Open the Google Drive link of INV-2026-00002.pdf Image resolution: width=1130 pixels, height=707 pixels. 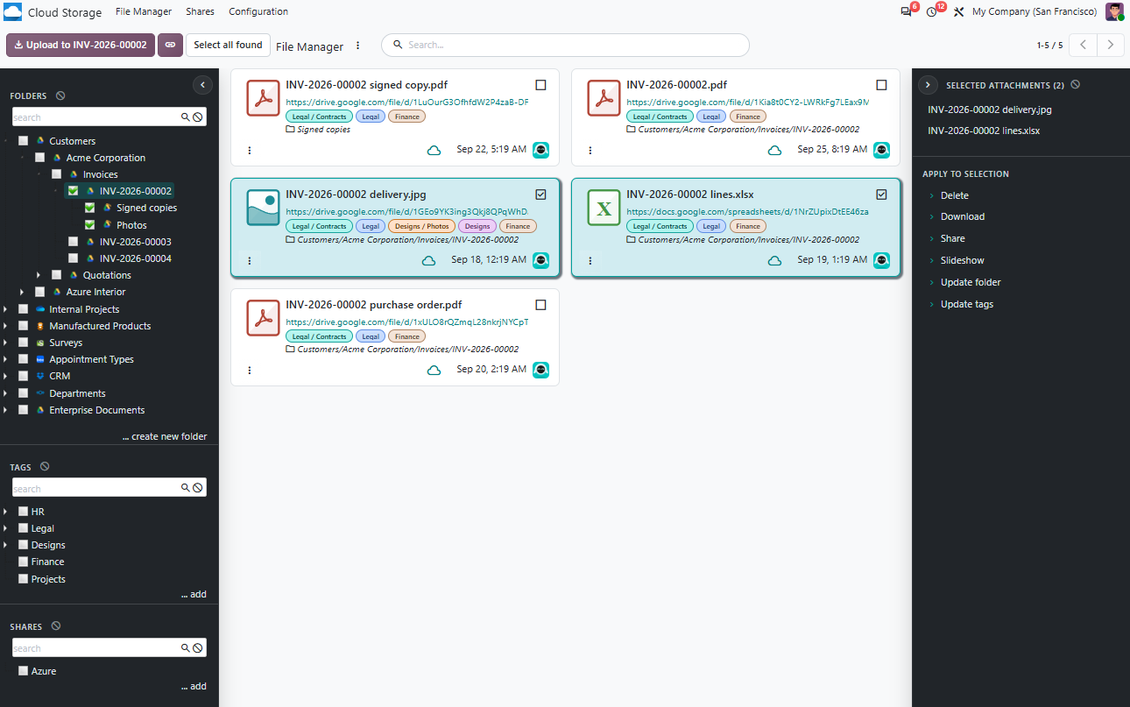coord(747,102)
